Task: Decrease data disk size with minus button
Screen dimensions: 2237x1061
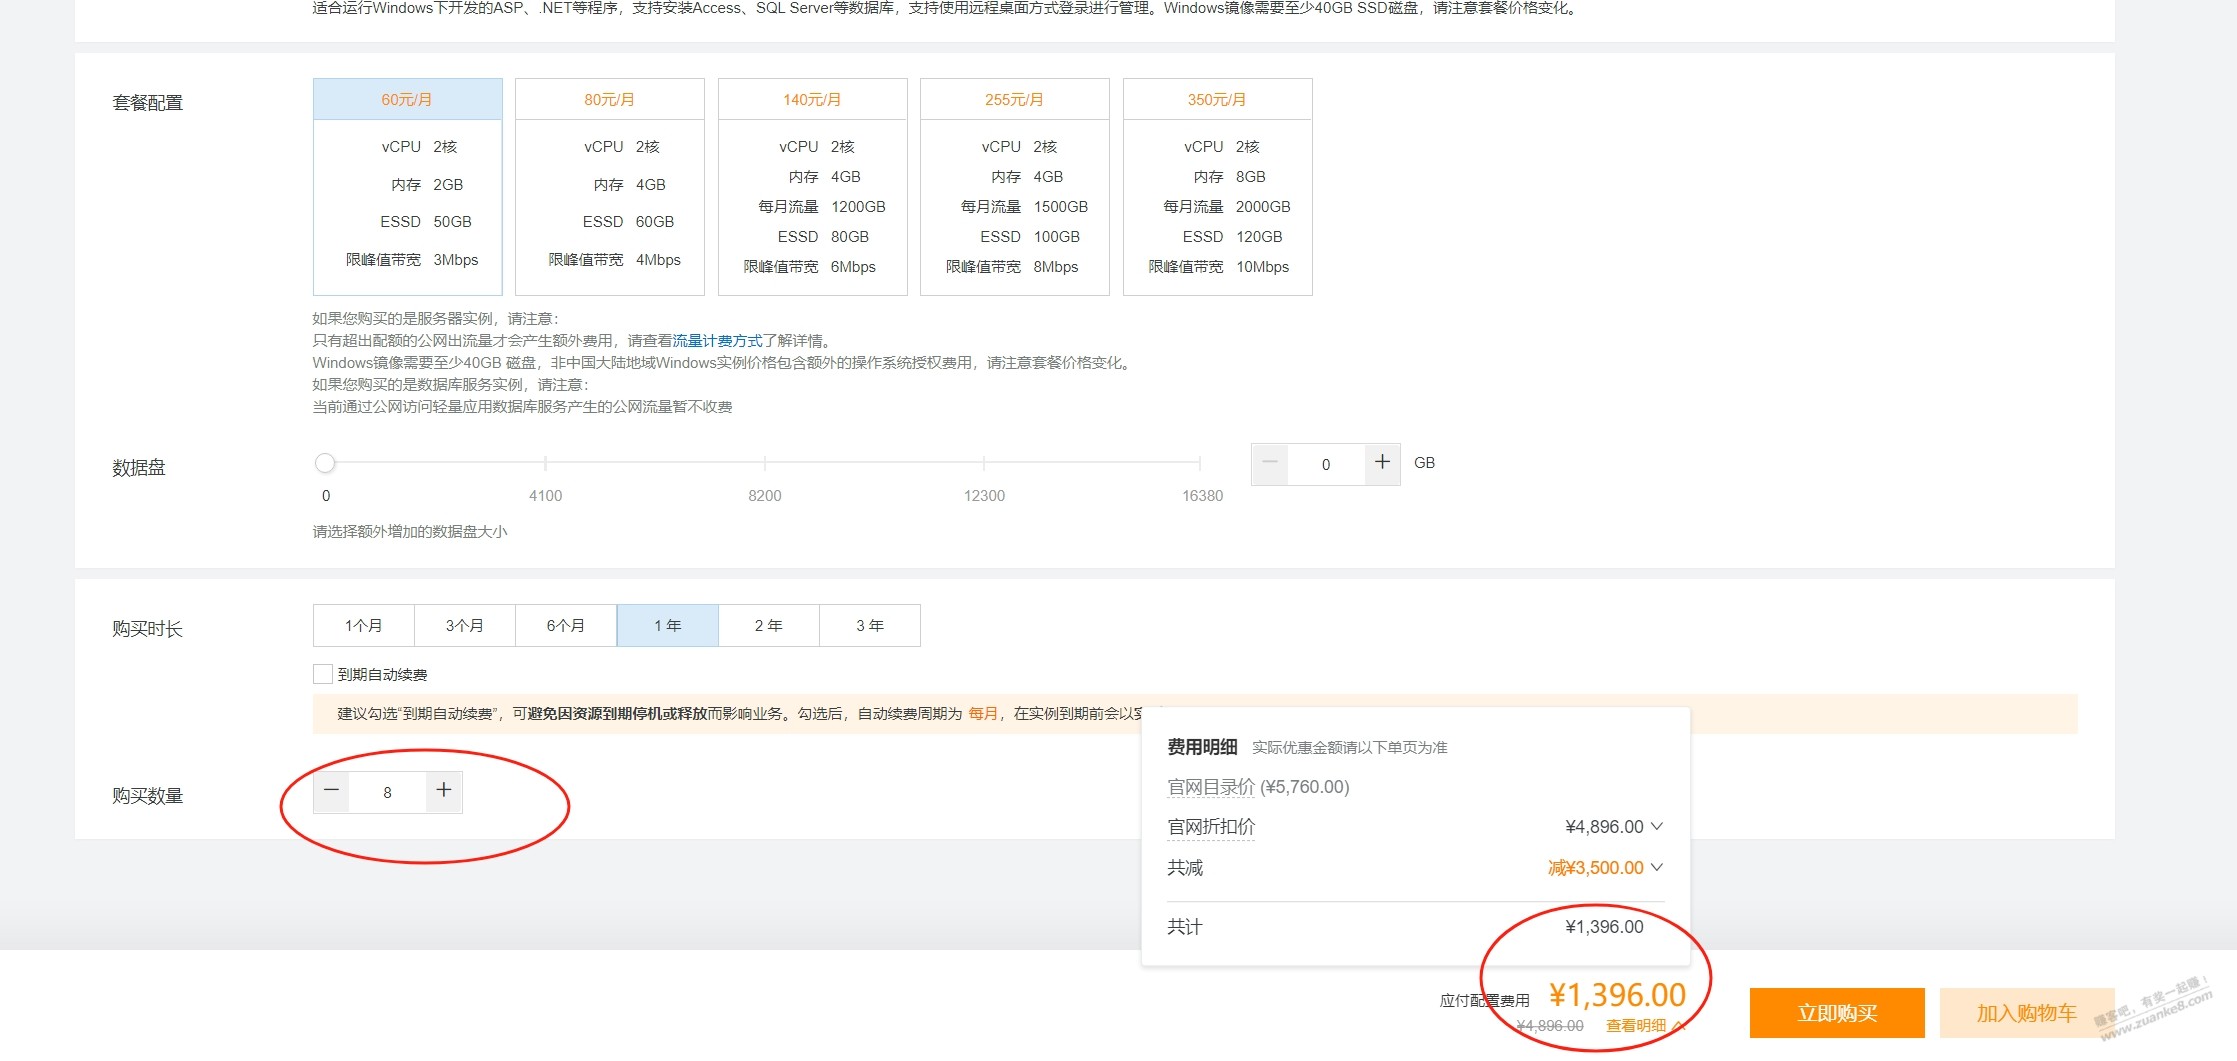Action: (x=1270, y=463)
